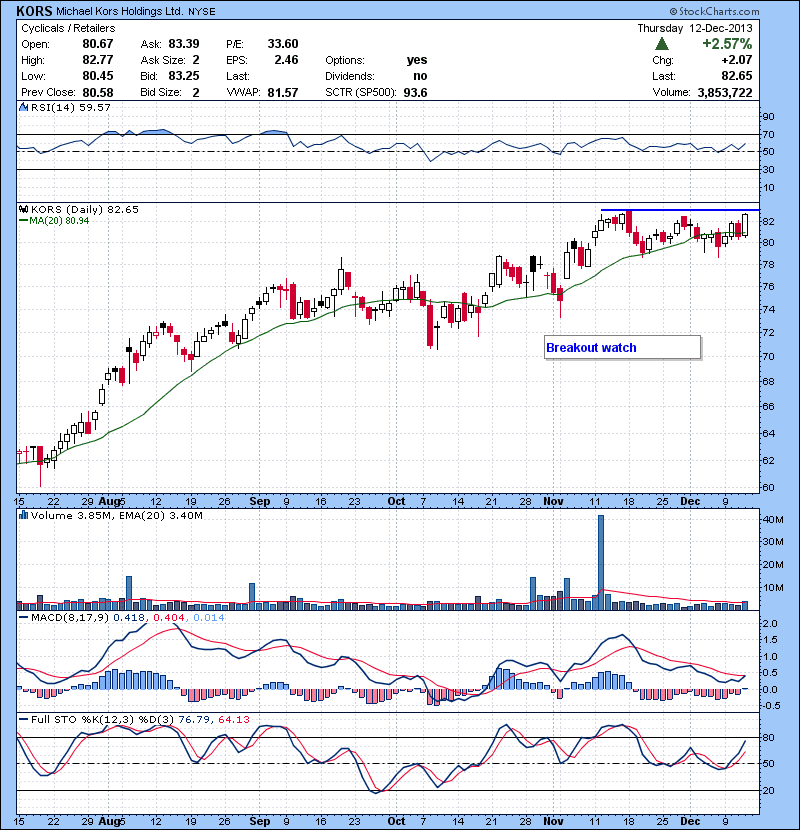Select the KORS ticker symbol in header
Screen dimensions: 800x830
pyautogui.click(x=34, y=11)
